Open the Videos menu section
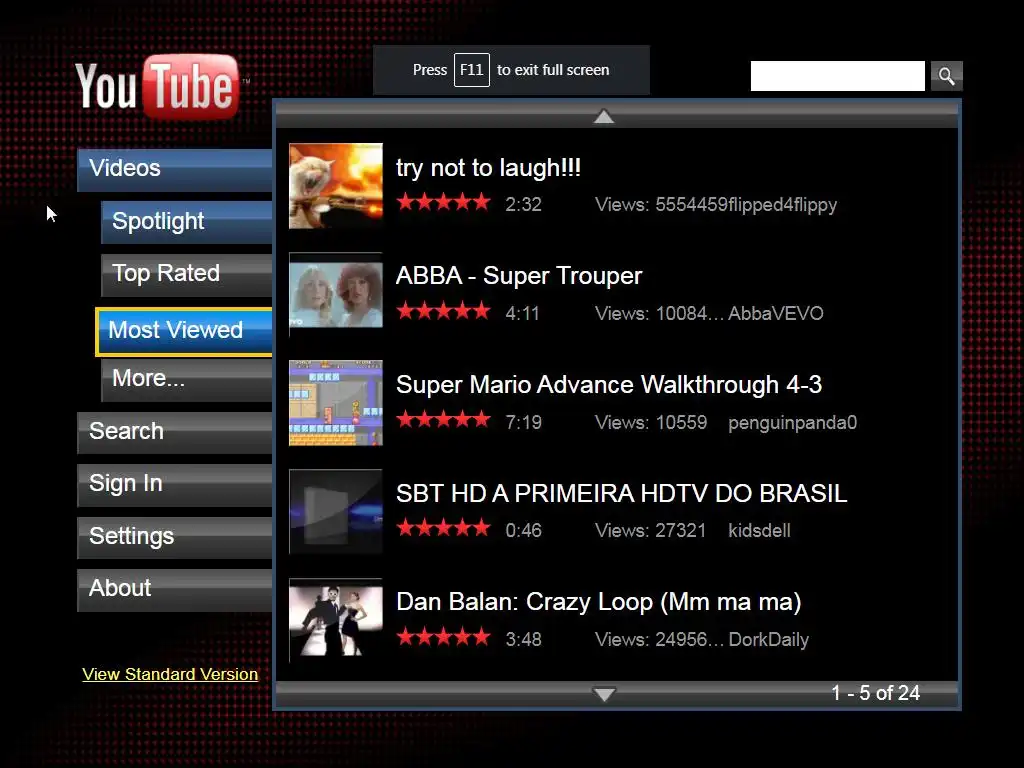This screenshot has width=1024, height=768. [174, 170]
